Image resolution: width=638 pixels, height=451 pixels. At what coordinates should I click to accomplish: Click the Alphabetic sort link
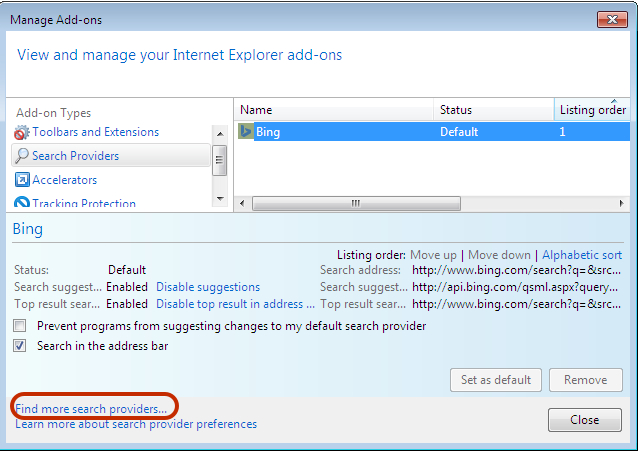(582, 255)
